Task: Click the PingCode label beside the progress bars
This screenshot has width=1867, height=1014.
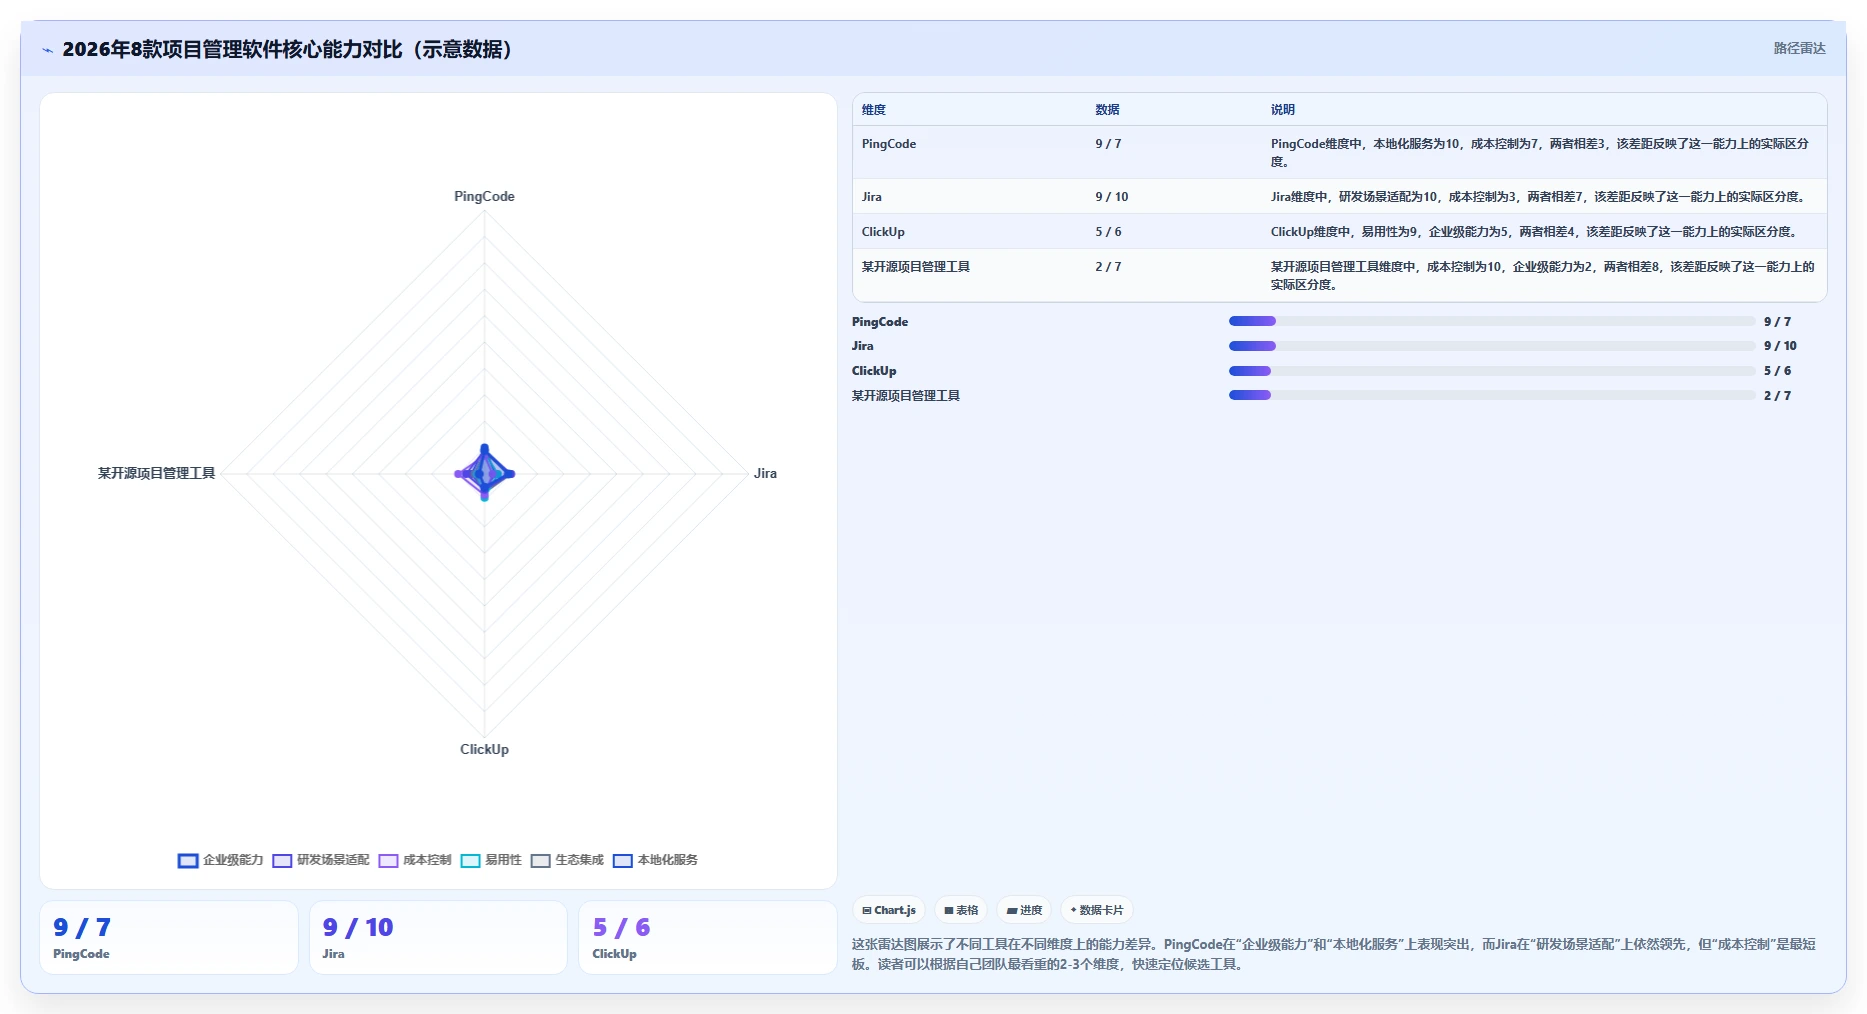Action: [x=880, y=322]
